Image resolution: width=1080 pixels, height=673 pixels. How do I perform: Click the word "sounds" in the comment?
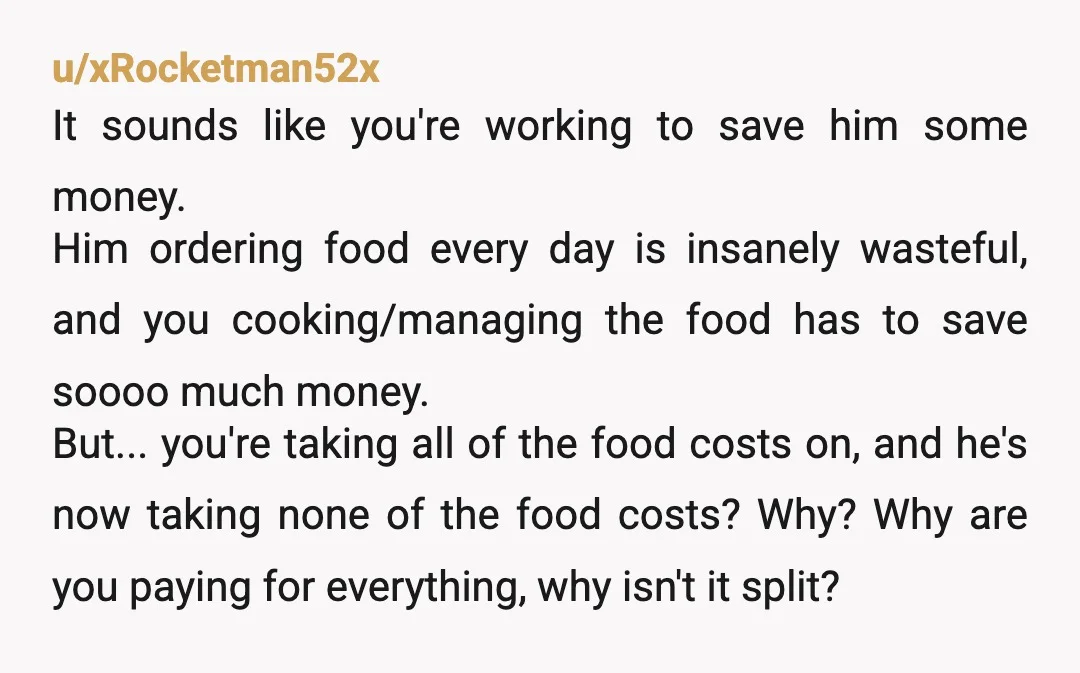click(170, 127)
